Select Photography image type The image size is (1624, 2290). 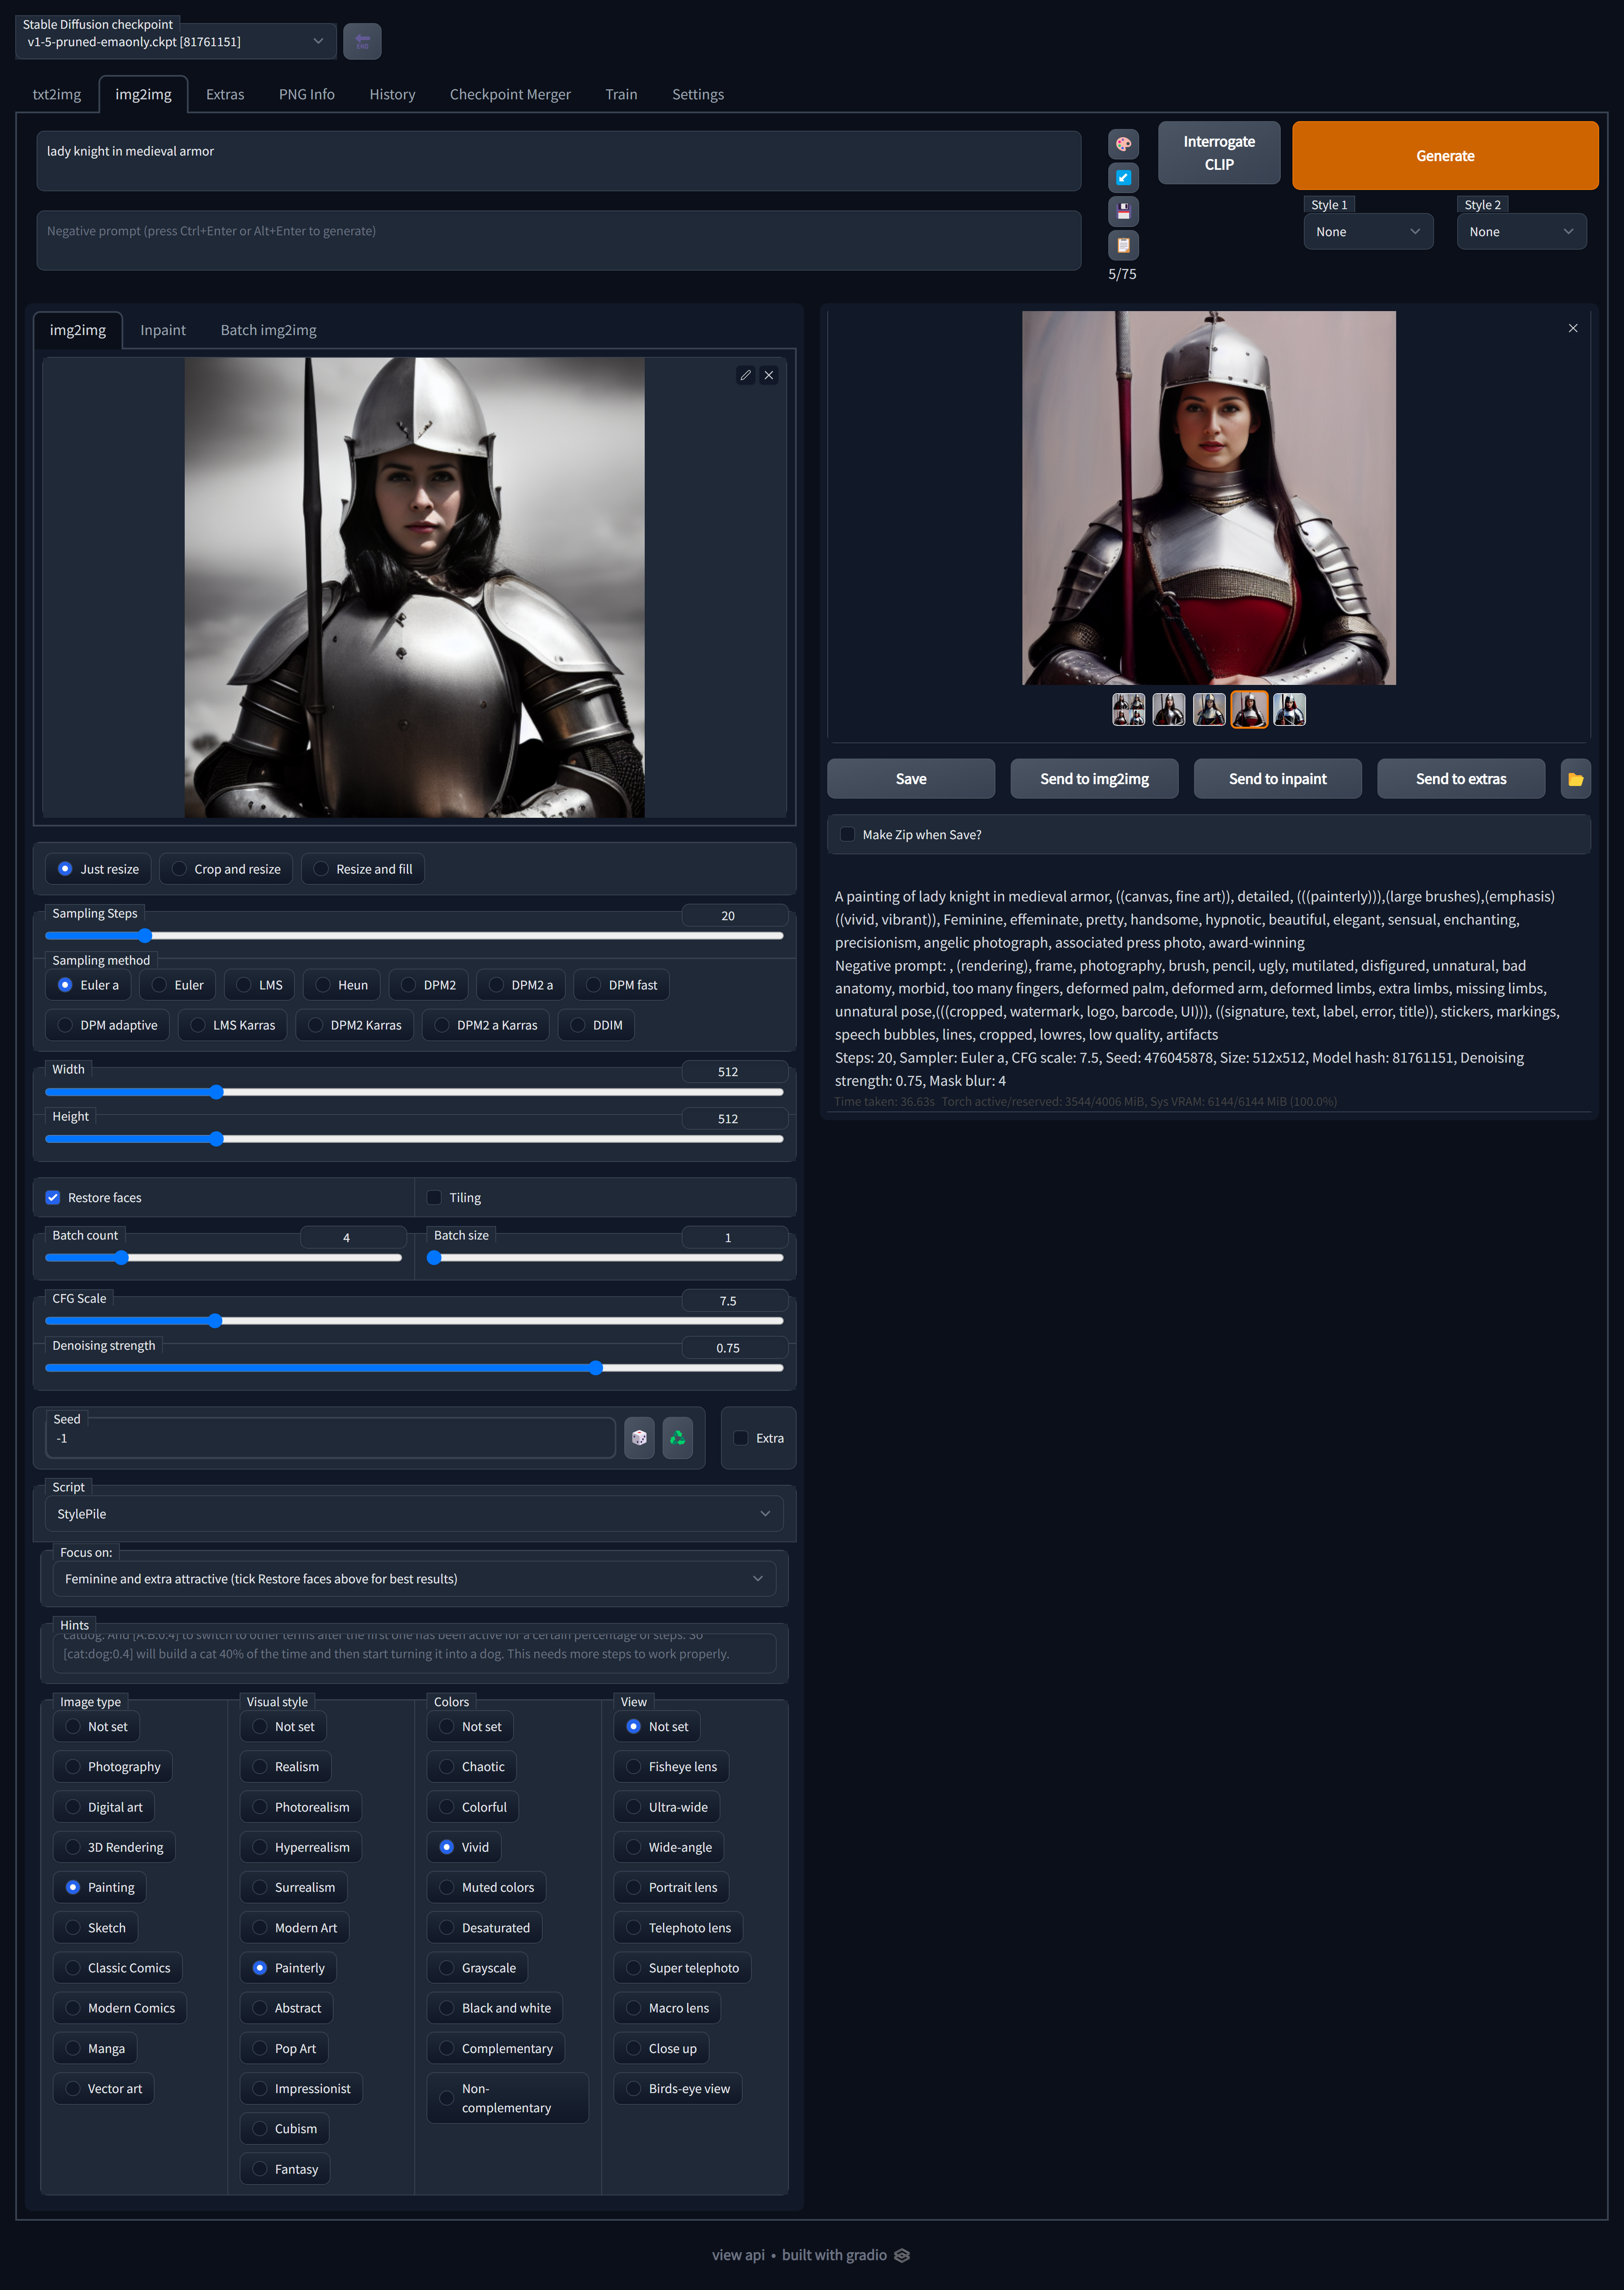pos(113,1767)
